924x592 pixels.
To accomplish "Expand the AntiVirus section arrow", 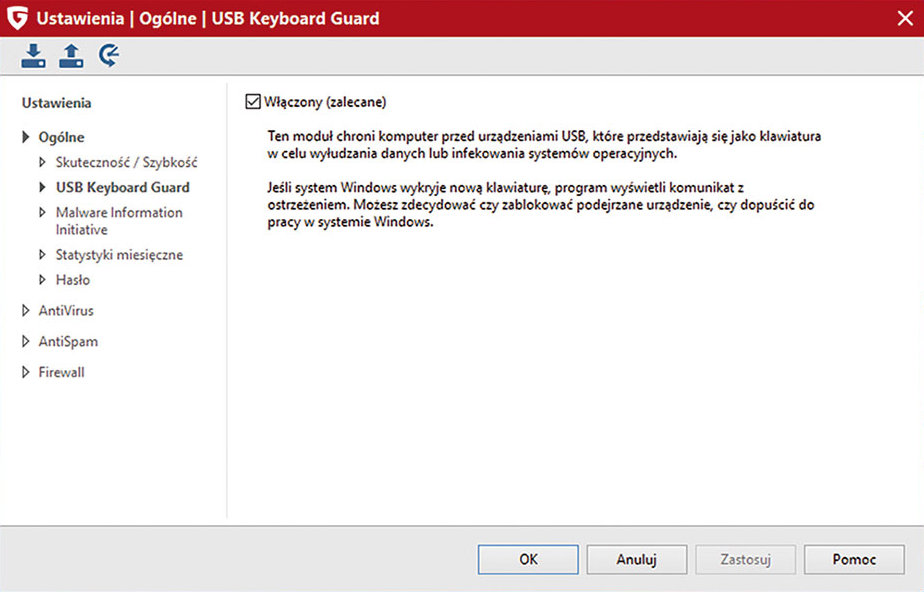I will (x=26, y=311).
